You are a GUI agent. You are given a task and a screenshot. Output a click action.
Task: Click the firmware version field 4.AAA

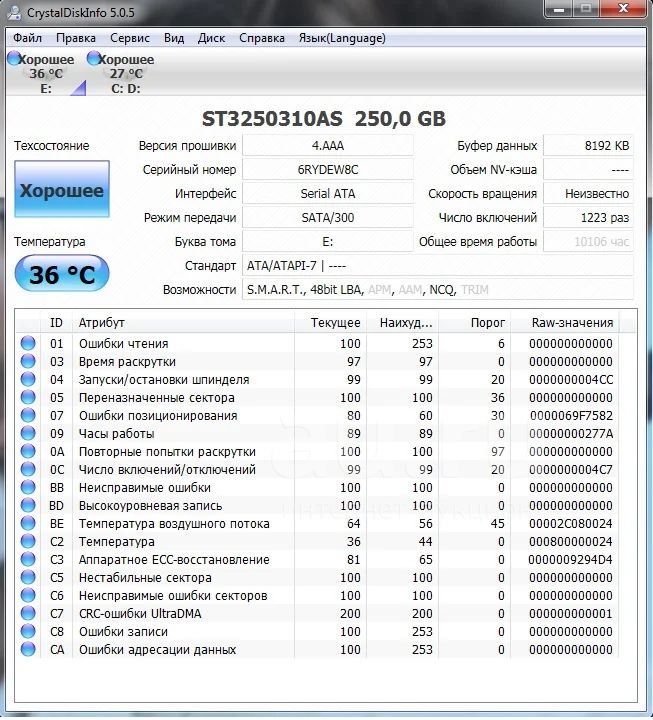pyautogui.click(x=328, y=146)
